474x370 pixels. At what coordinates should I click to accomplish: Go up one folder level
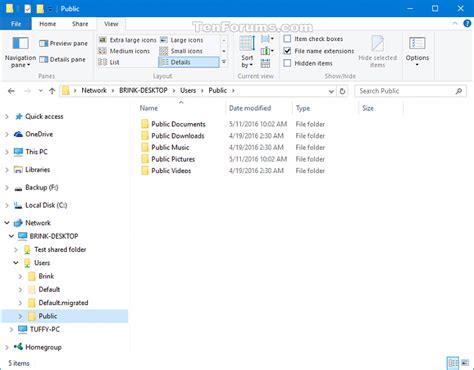(52, 91)
